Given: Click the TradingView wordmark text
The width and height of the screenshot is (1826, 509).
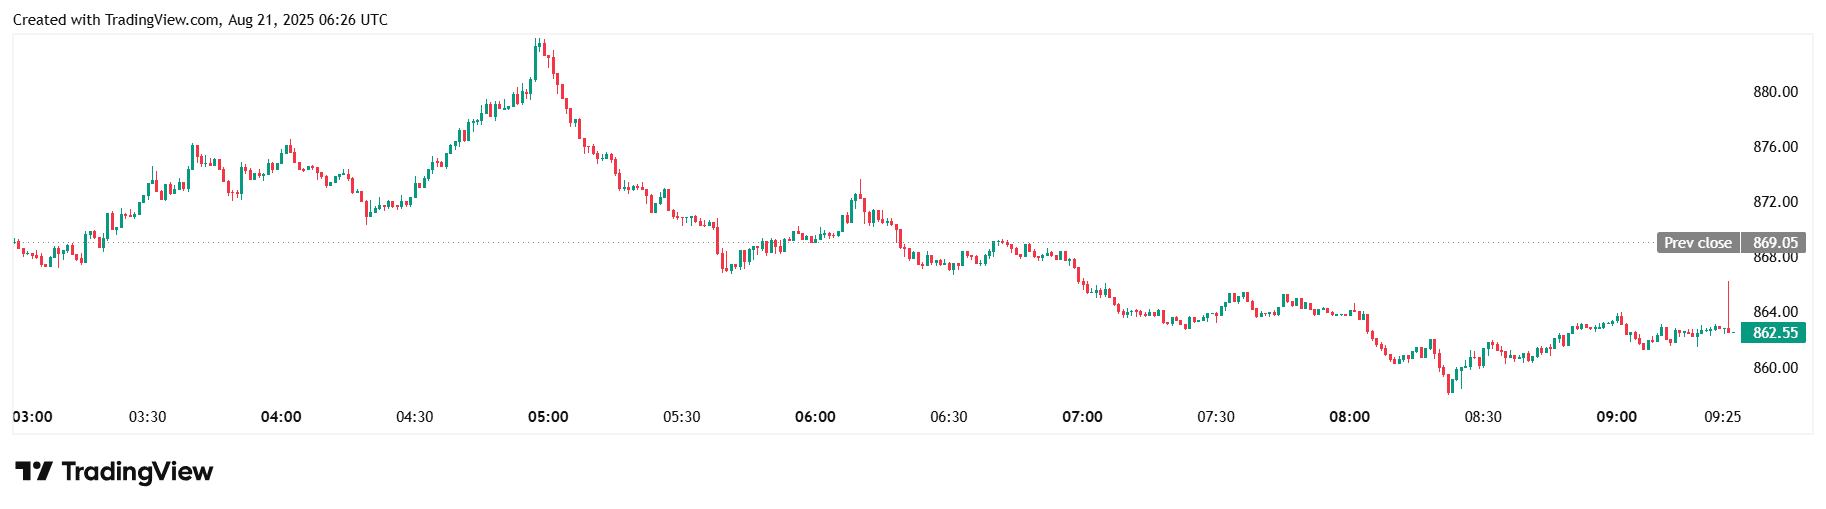Looking at the screenshot, I should (x=137, y=471).
